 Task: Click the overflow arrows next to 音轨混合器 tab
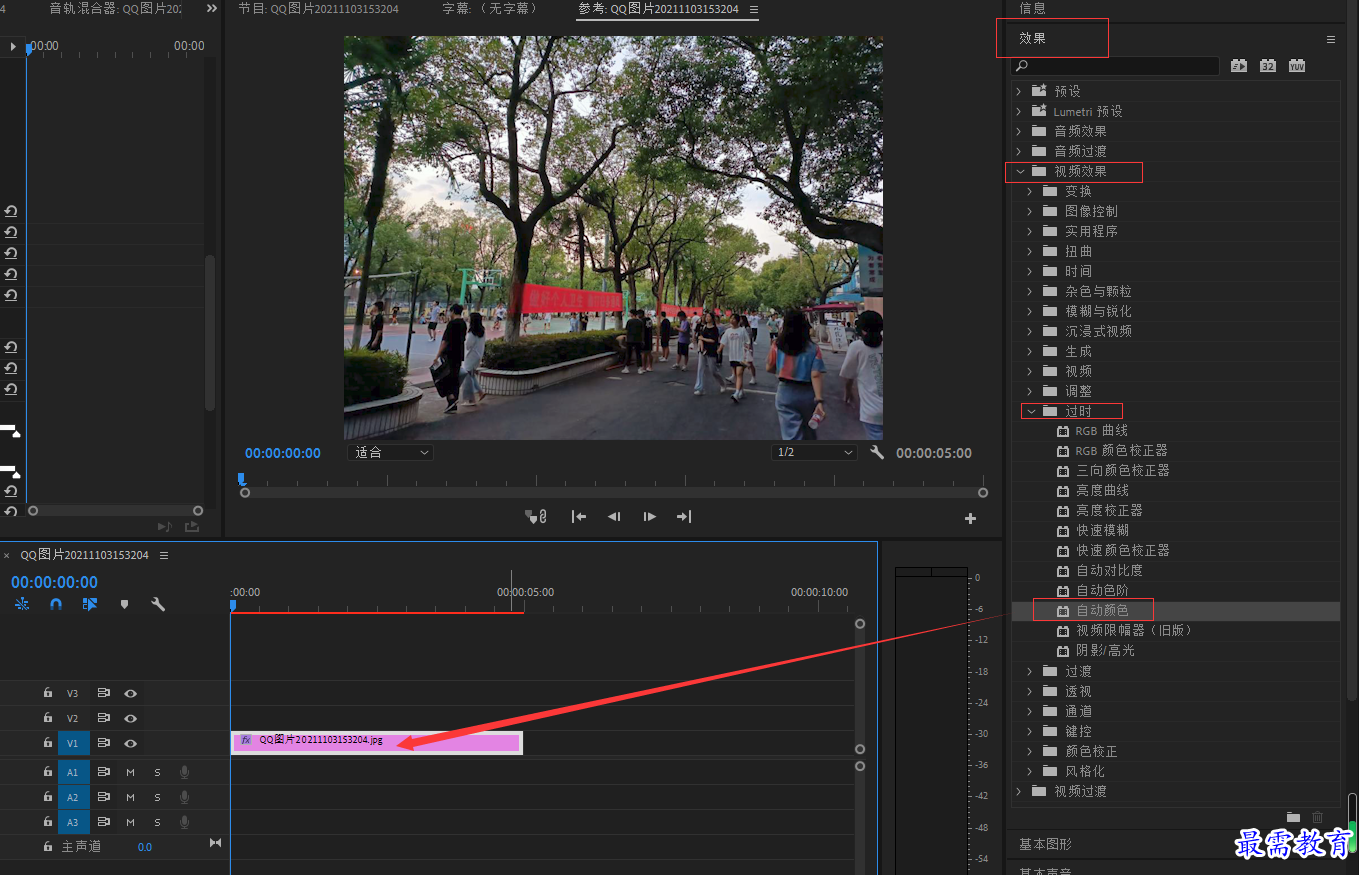tap(212, 8)
